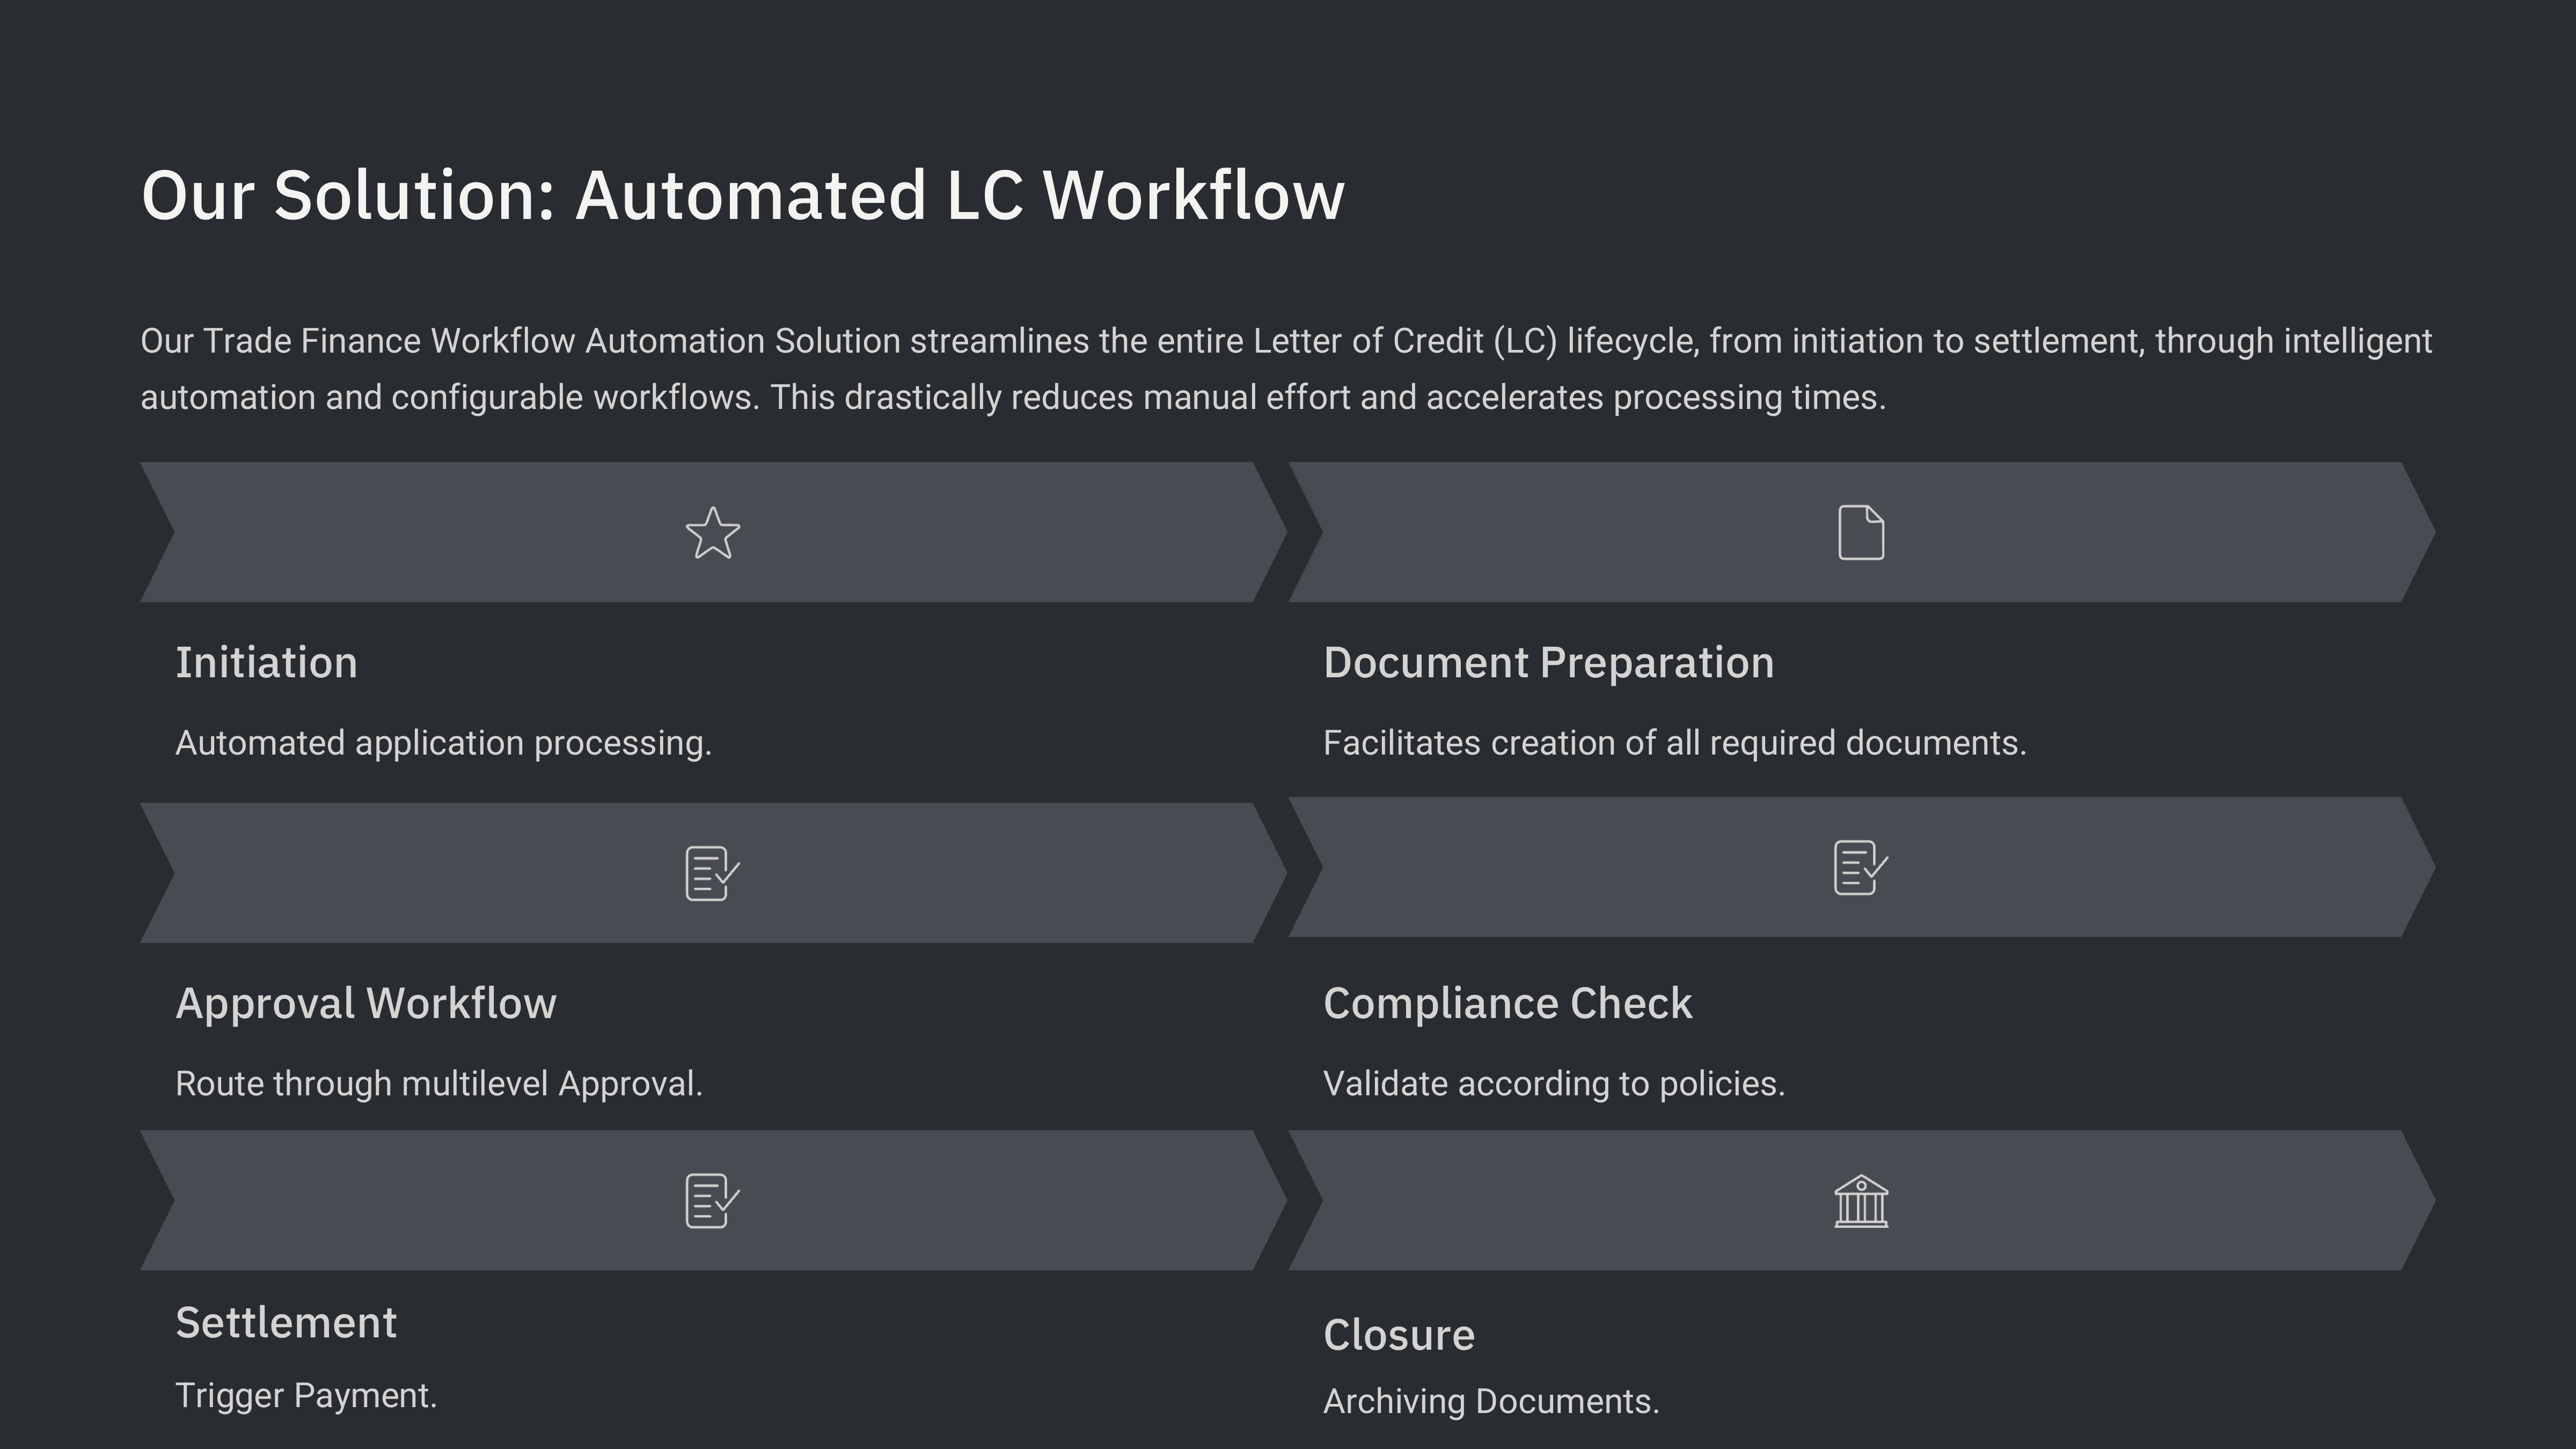Click the 'Archiving Documents.' description

click(x=1490, y=1402)
